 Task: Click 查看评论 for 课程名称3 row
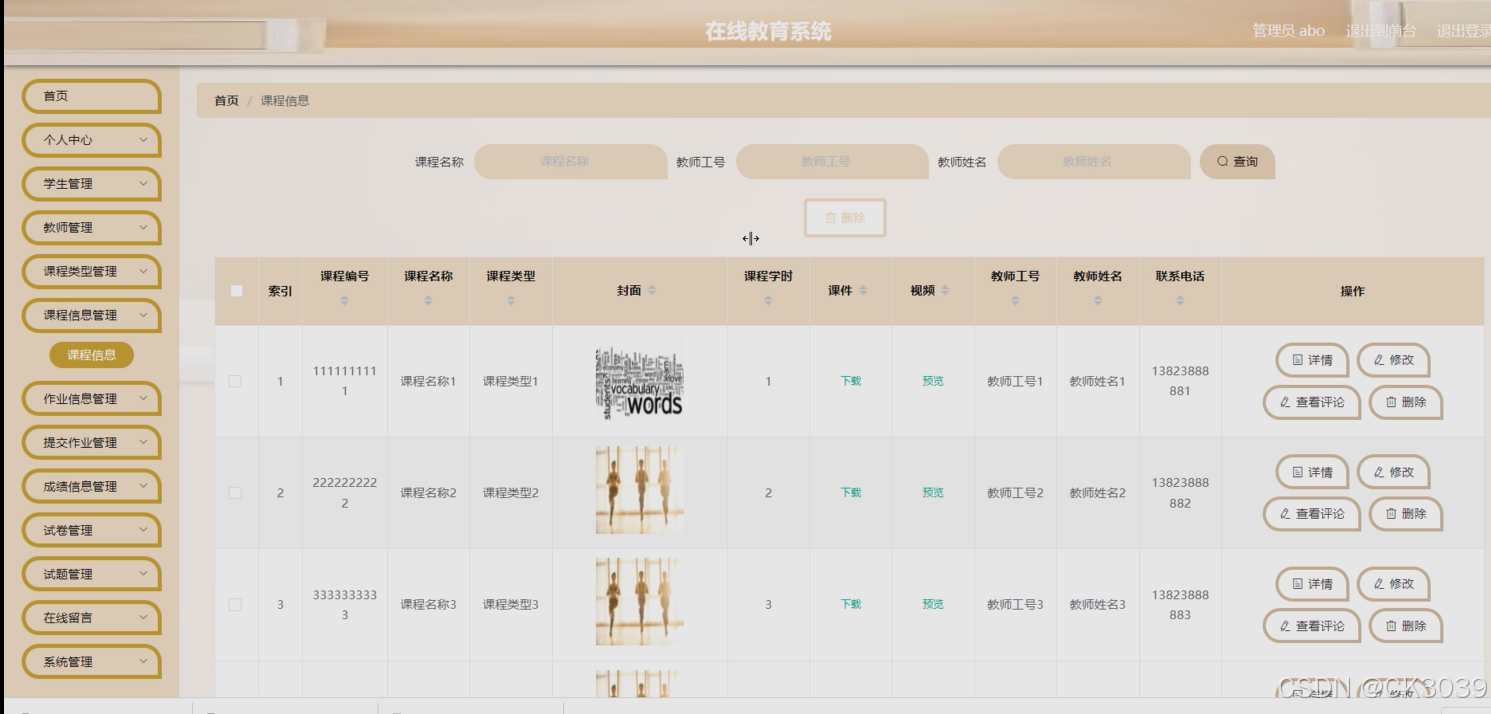click(1312, 626)
